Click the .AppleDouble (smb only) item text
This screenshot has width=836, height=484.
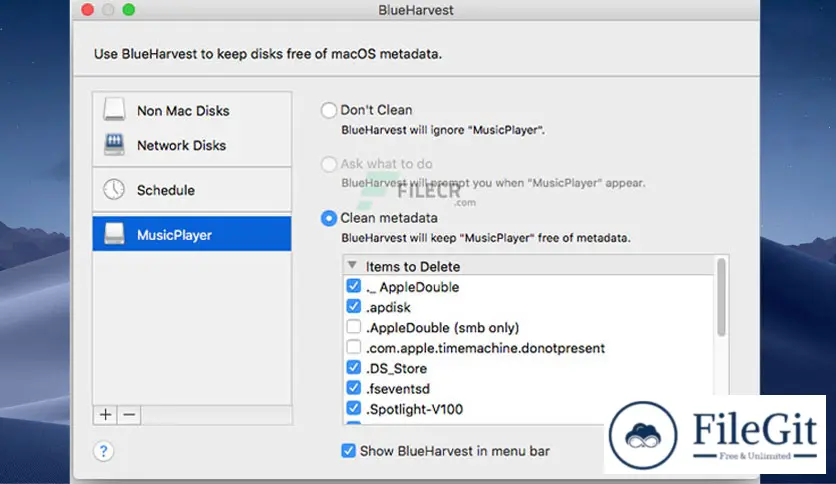pyautogui.click(x=443, y=328)
